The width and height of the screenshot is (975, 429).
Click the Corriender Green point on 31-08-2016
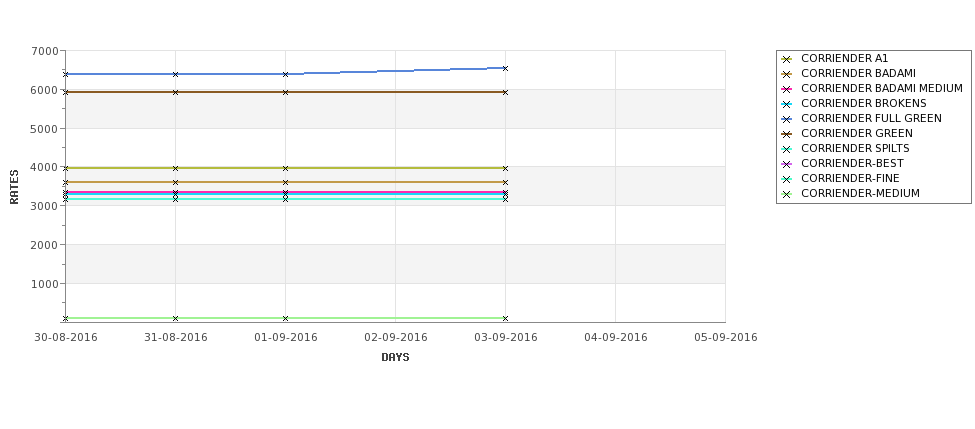click(175, 92)
